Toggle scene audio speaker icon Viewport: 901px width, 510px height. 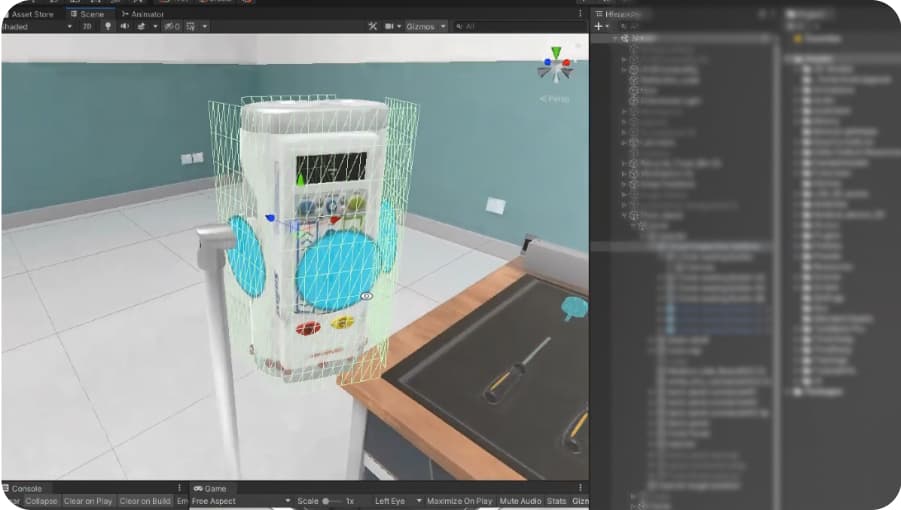[123, 26]
